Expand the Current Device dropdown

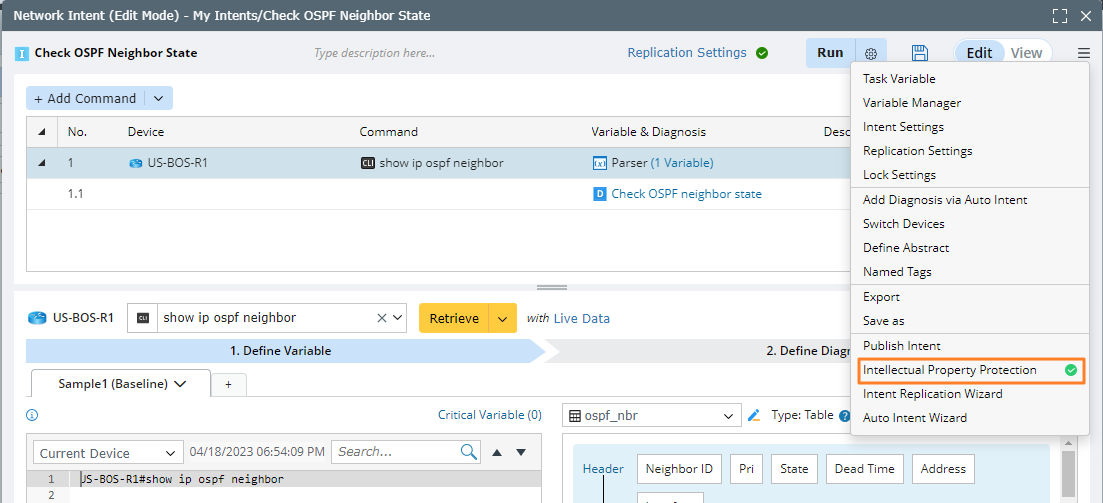pos(108,453)
